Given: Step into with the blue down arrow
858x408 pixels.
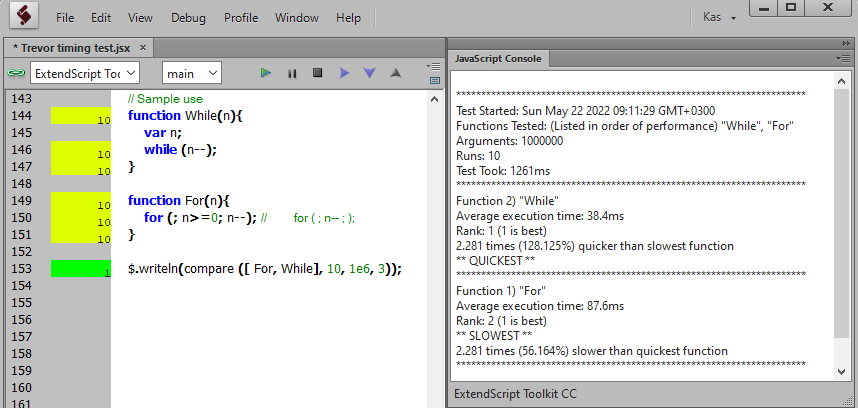Looking at the screenshot, I should pyautogui.click(x=370, y=73).
